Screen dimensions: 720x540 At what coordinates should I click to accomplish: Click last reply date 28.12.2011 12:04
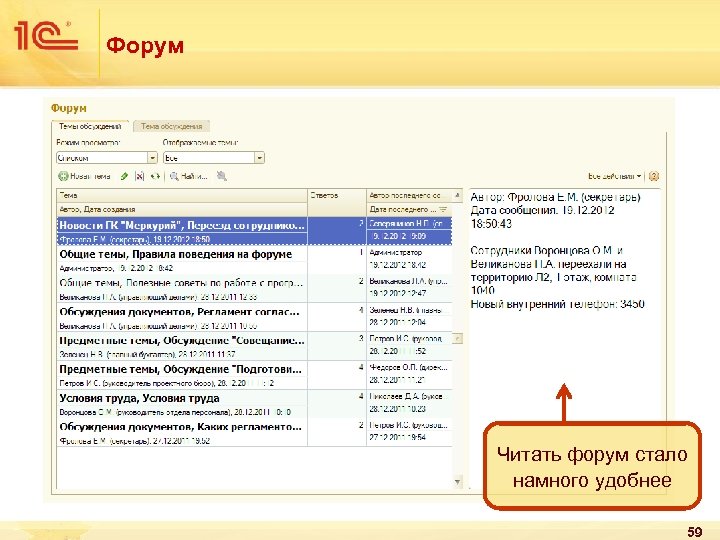click(398, 322)
